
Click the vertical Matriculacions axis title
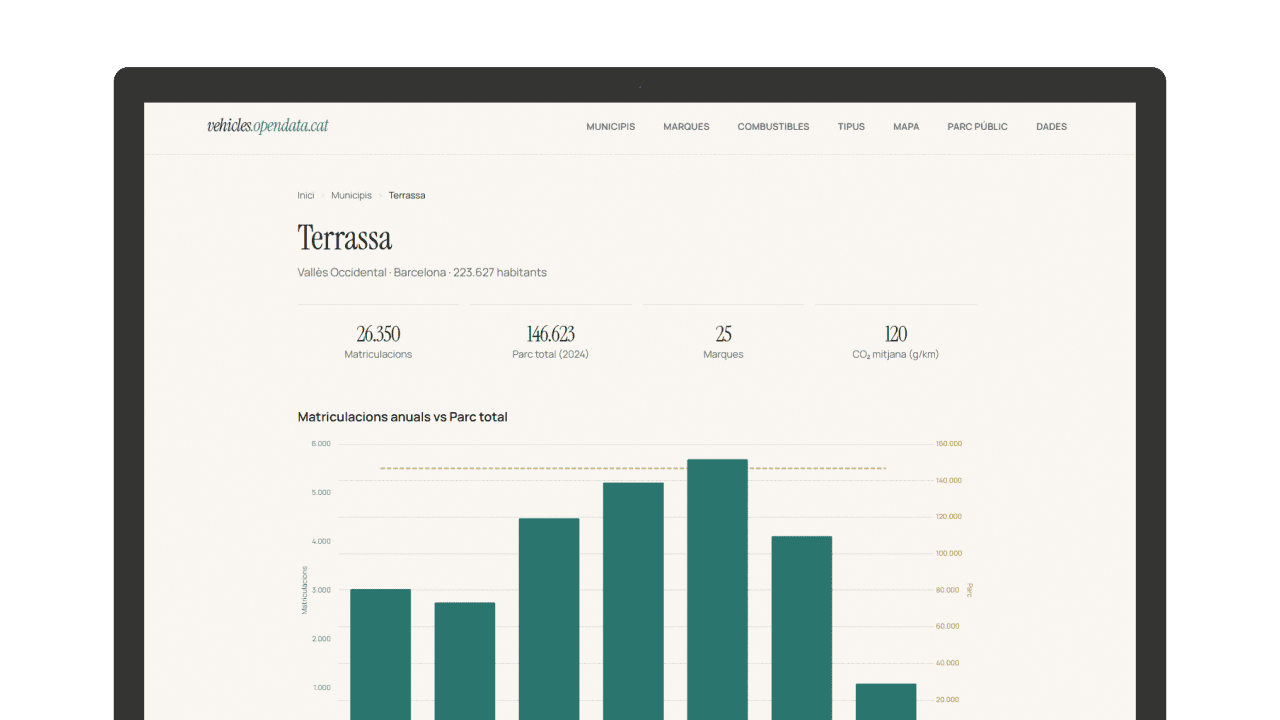[305, 589]
